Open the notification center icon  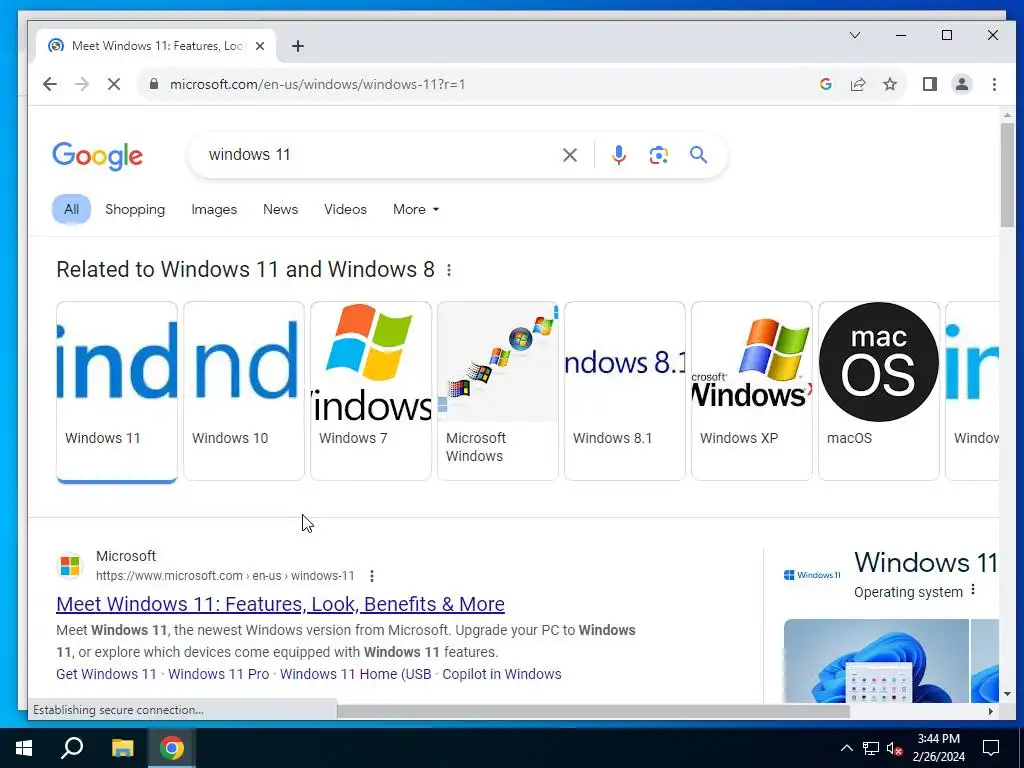[x=991, y=748]
